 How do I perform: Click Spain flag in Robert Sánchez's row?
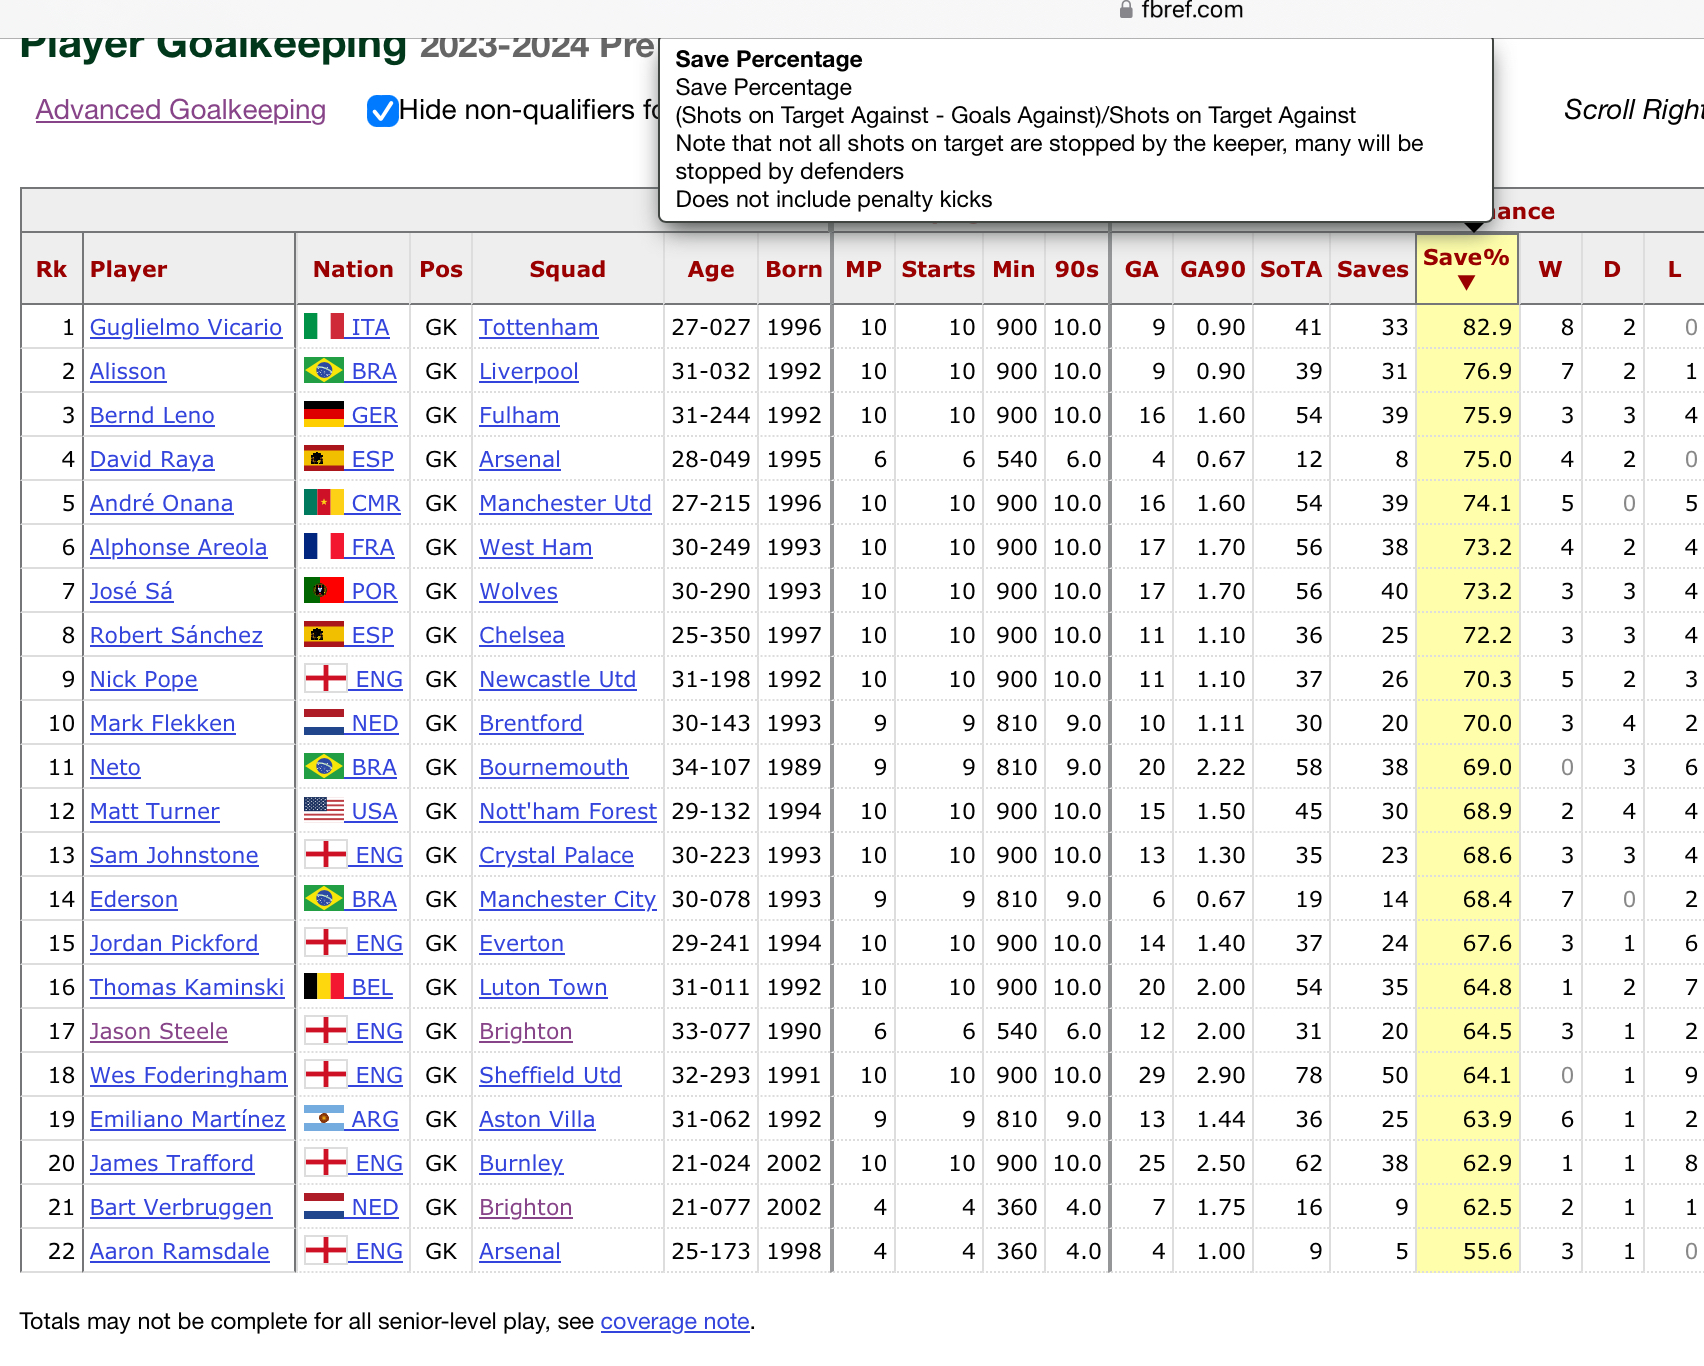pos(324,634)
